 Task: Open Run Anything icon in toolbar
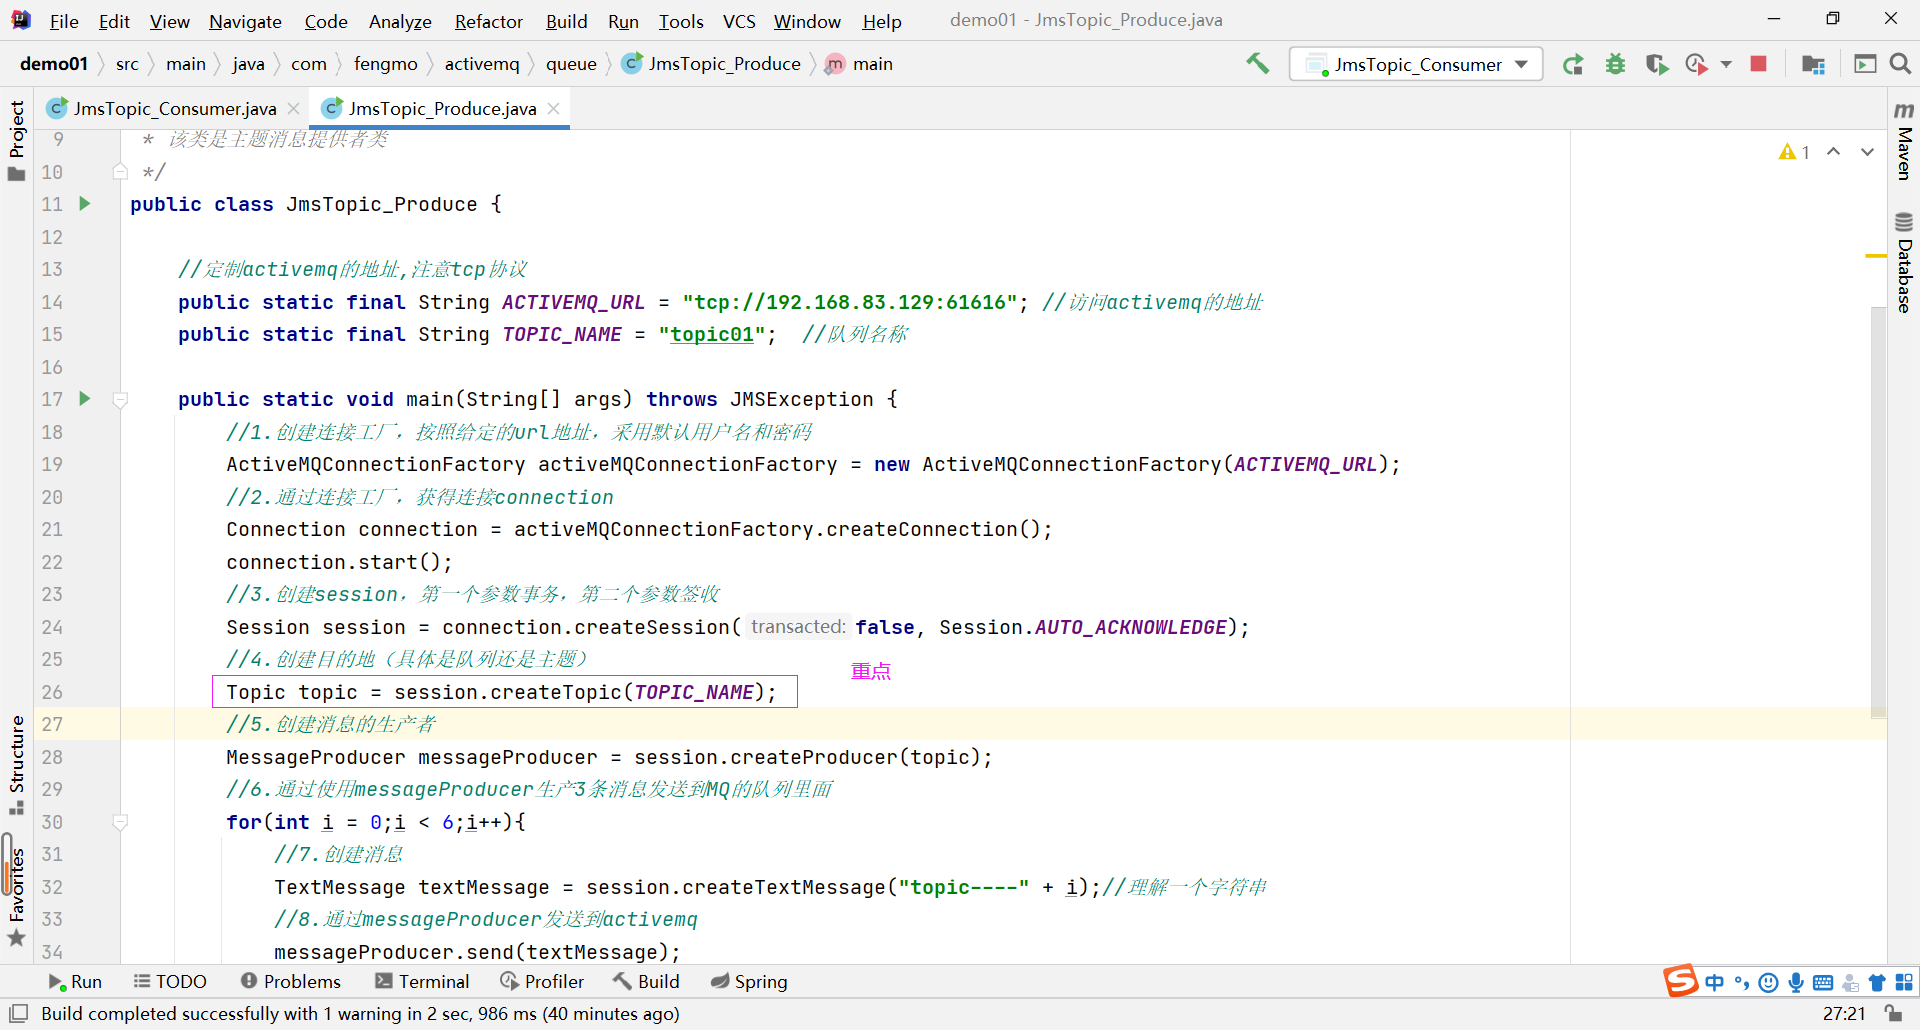click(1865, 64)
